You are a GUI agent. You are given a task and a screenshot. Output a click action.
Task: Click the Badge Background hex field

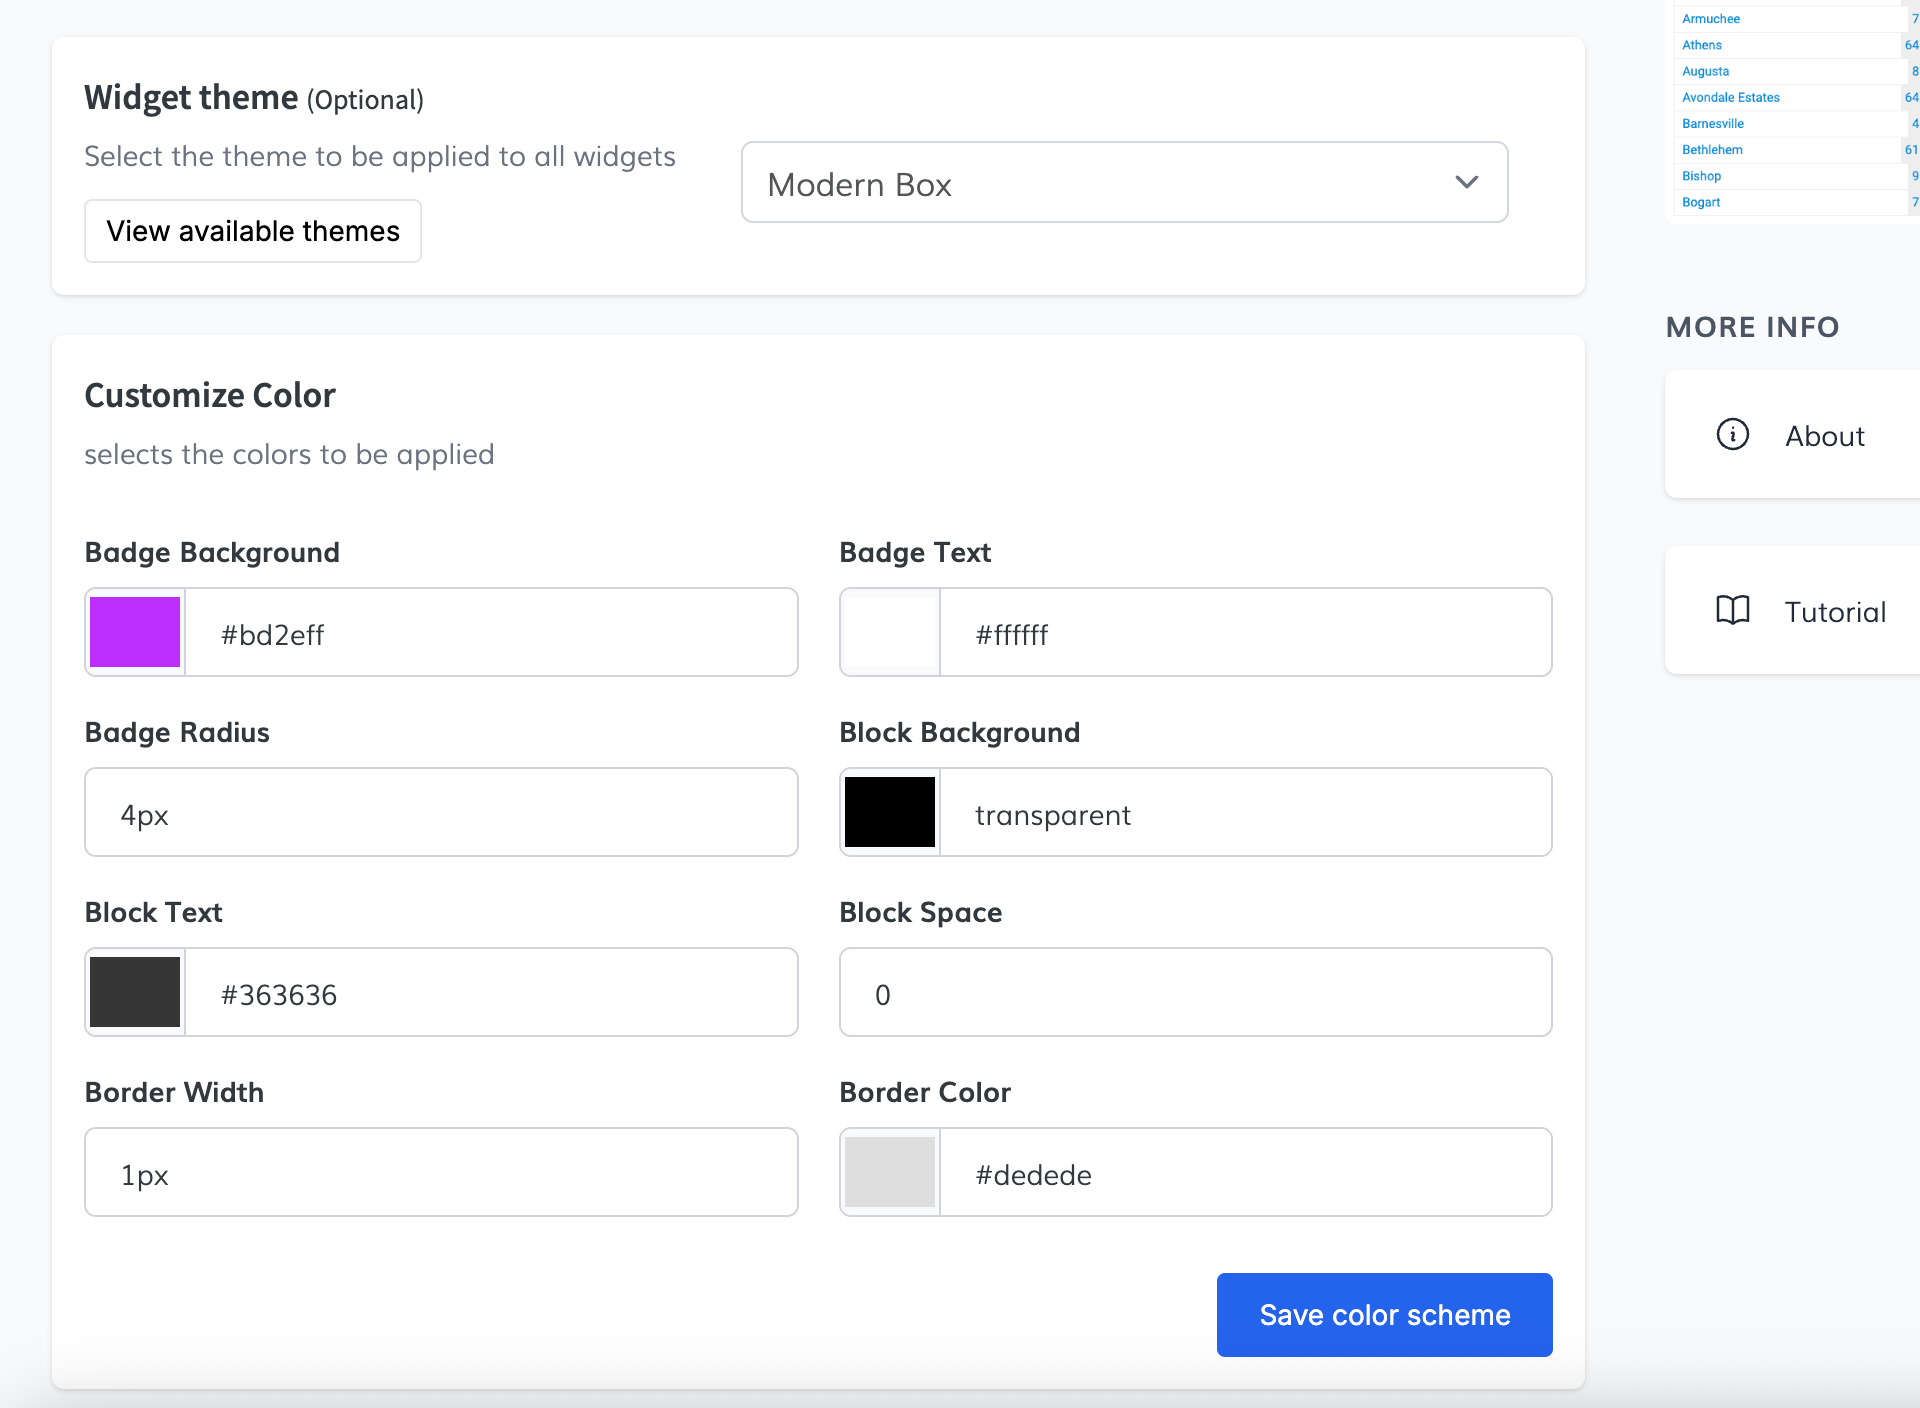490,634
